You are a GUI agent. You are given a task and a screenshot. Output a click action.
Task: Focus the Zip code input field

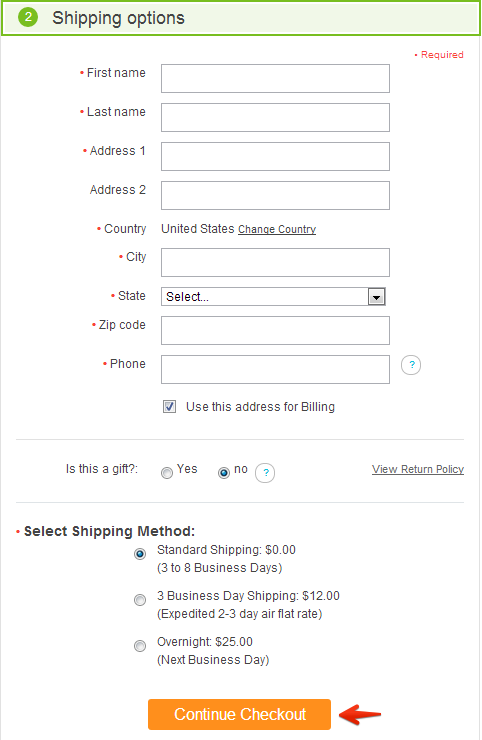[x=275, y=330]
